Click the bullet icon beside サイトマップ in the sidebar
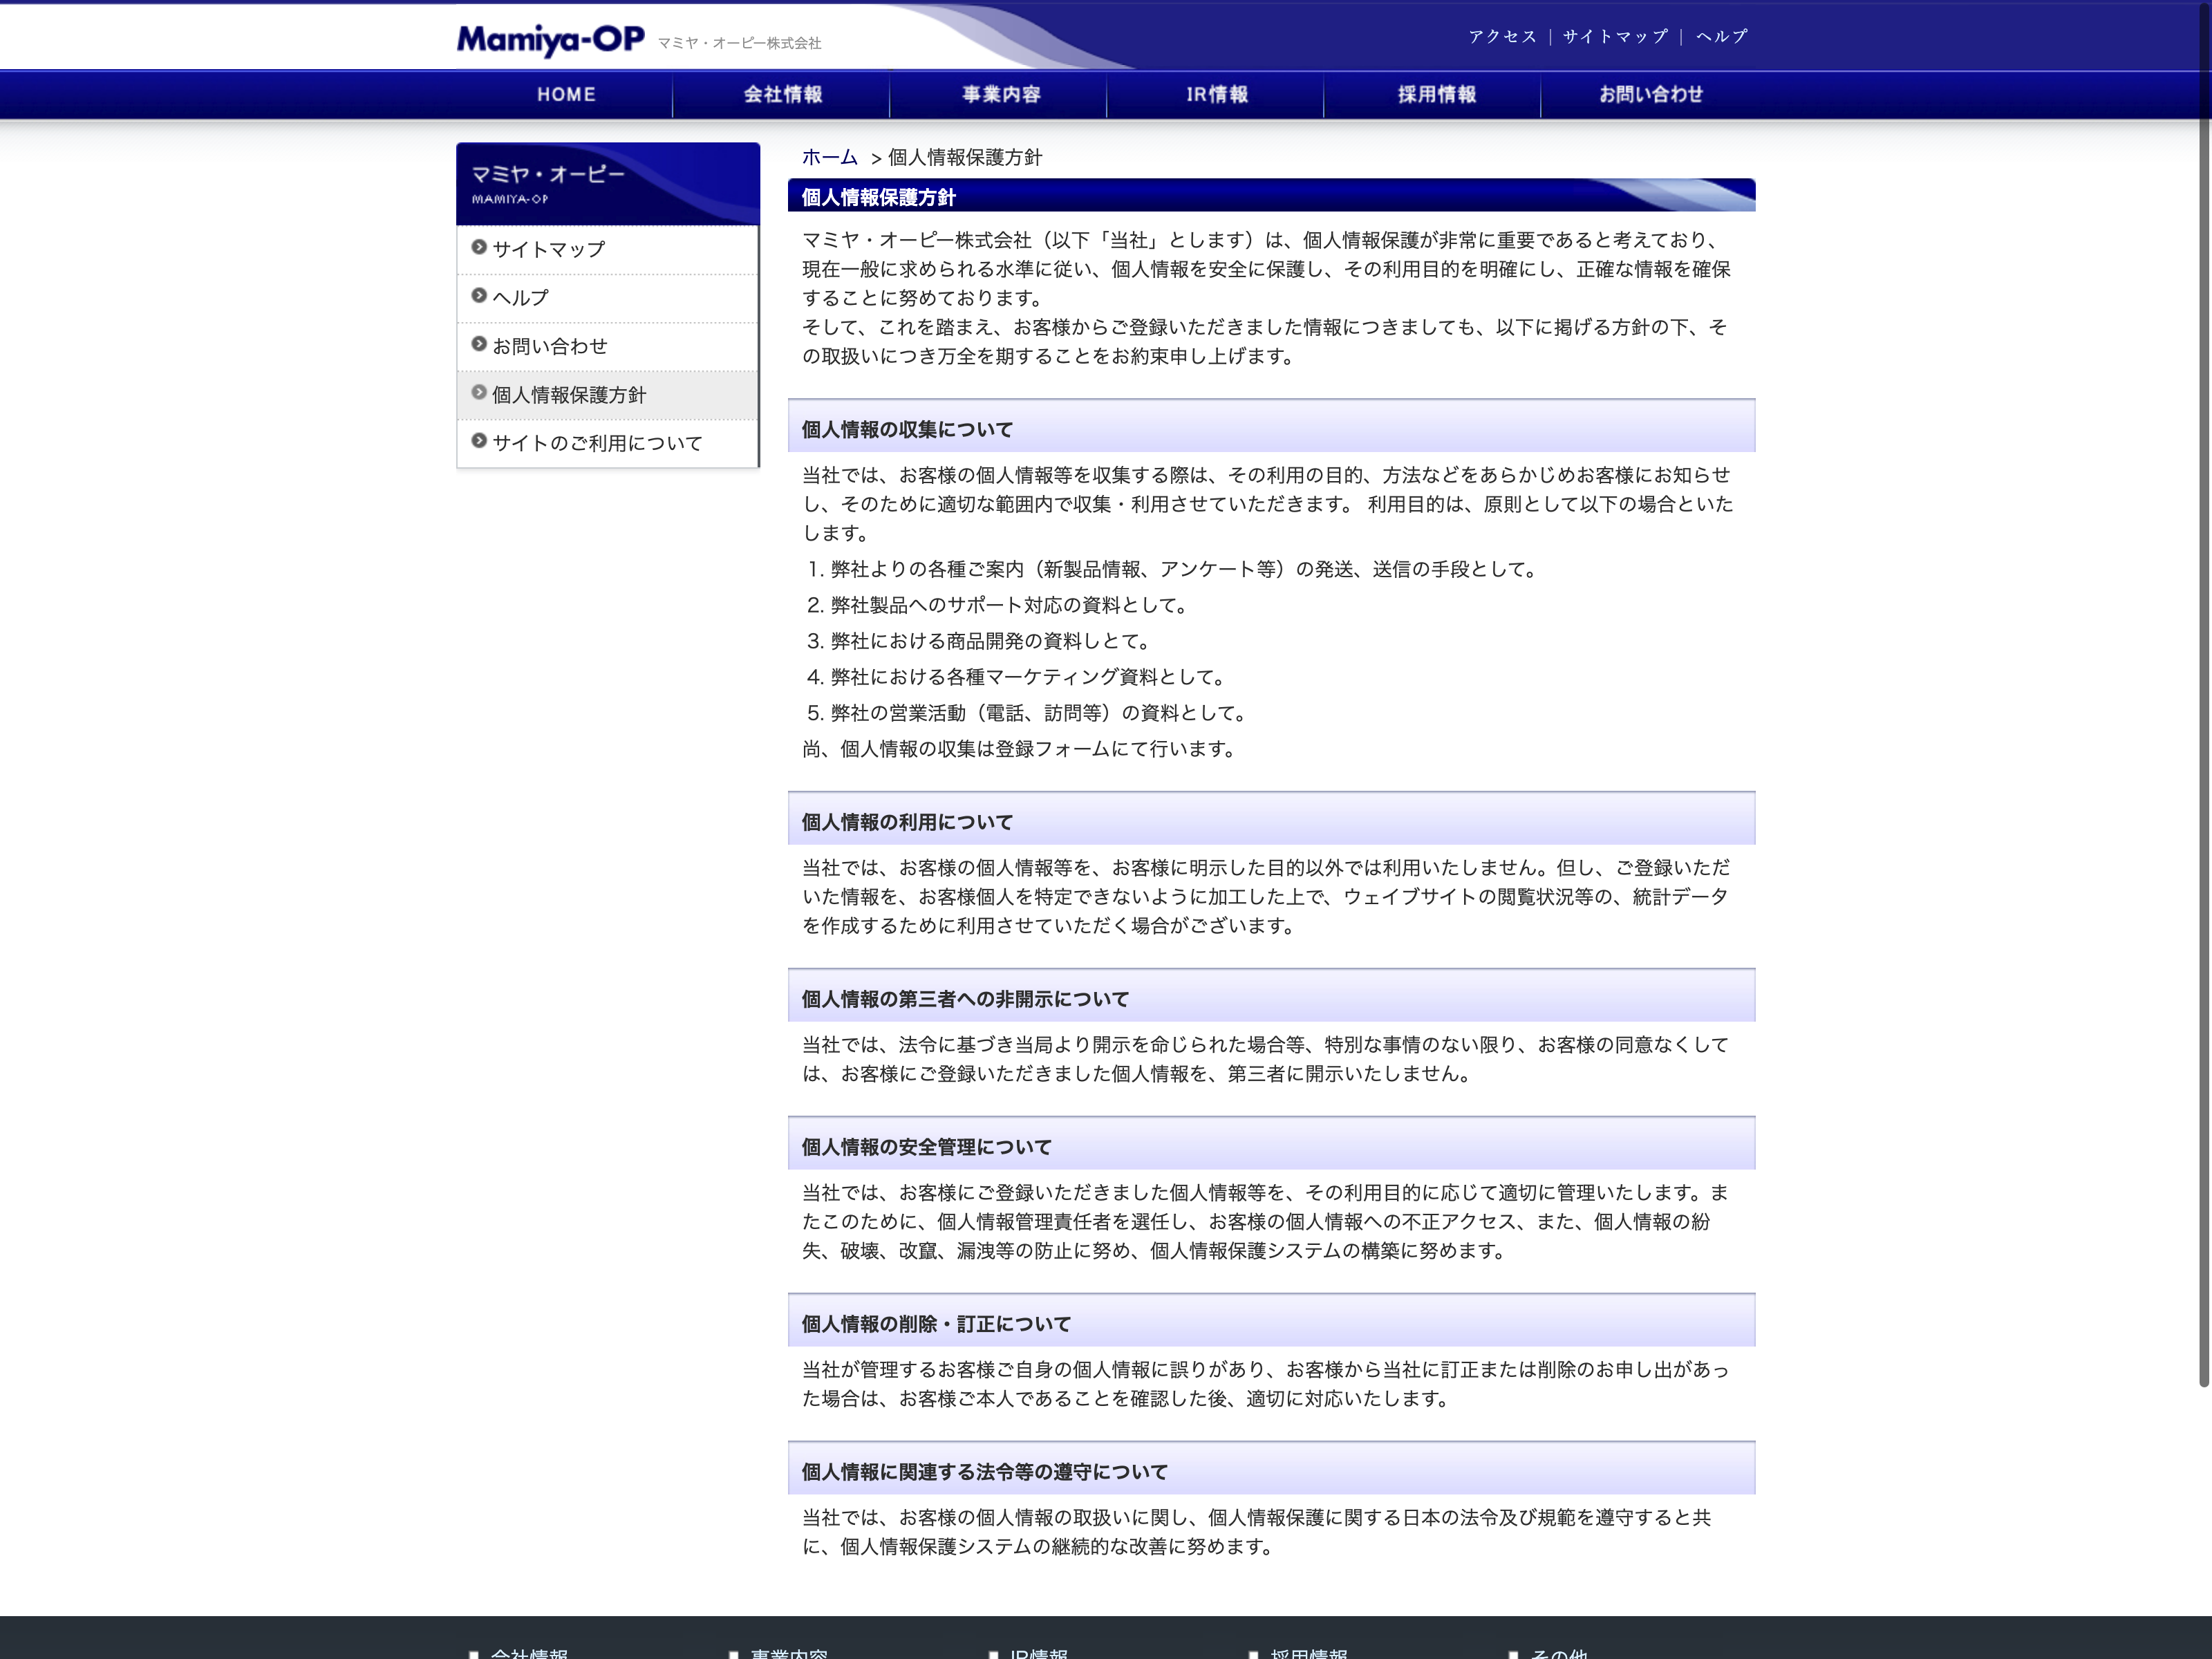The height and width of the screenshot is (1659, 2212). [x=479, y=247]
